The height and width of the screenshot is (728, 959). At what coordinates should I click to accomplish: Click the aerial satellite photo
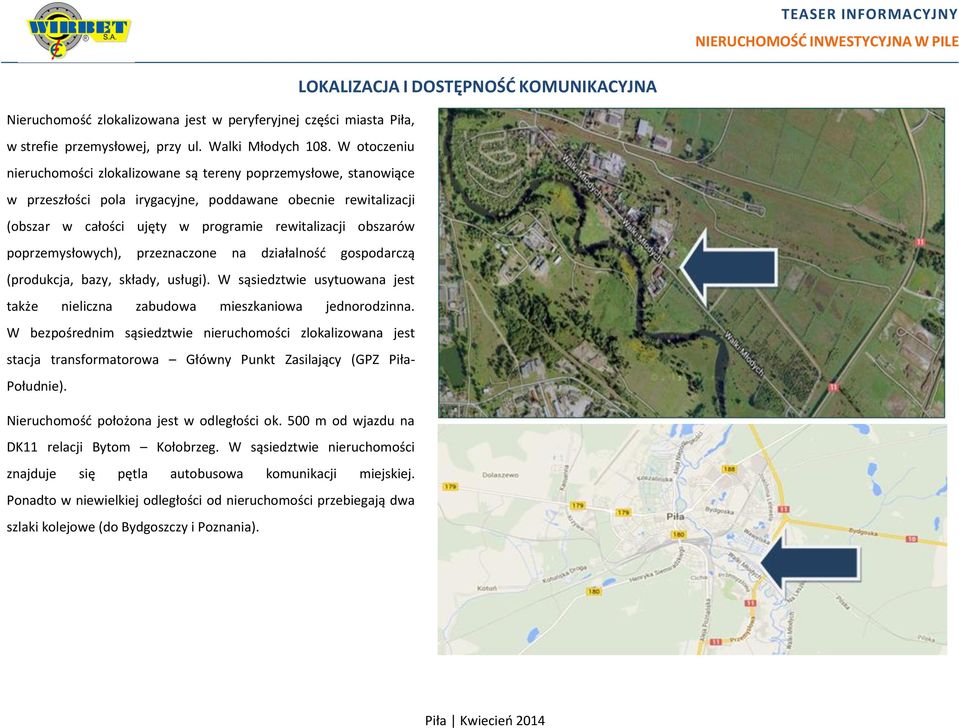pyautogui.click(x=692, y=263)
